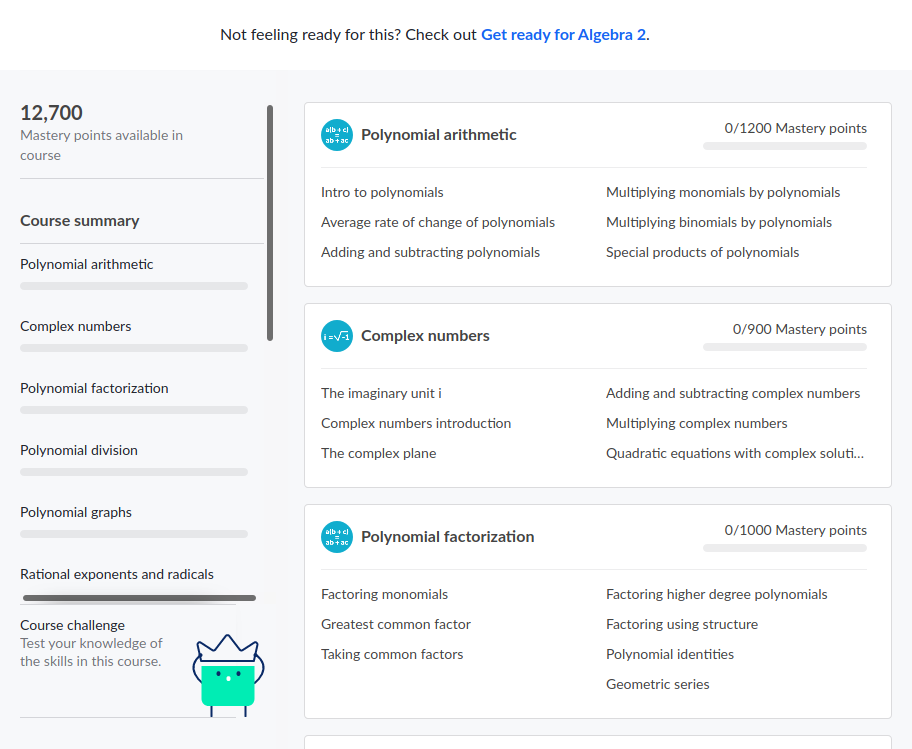Click the Course challenge crown mascot

[227, 675]
